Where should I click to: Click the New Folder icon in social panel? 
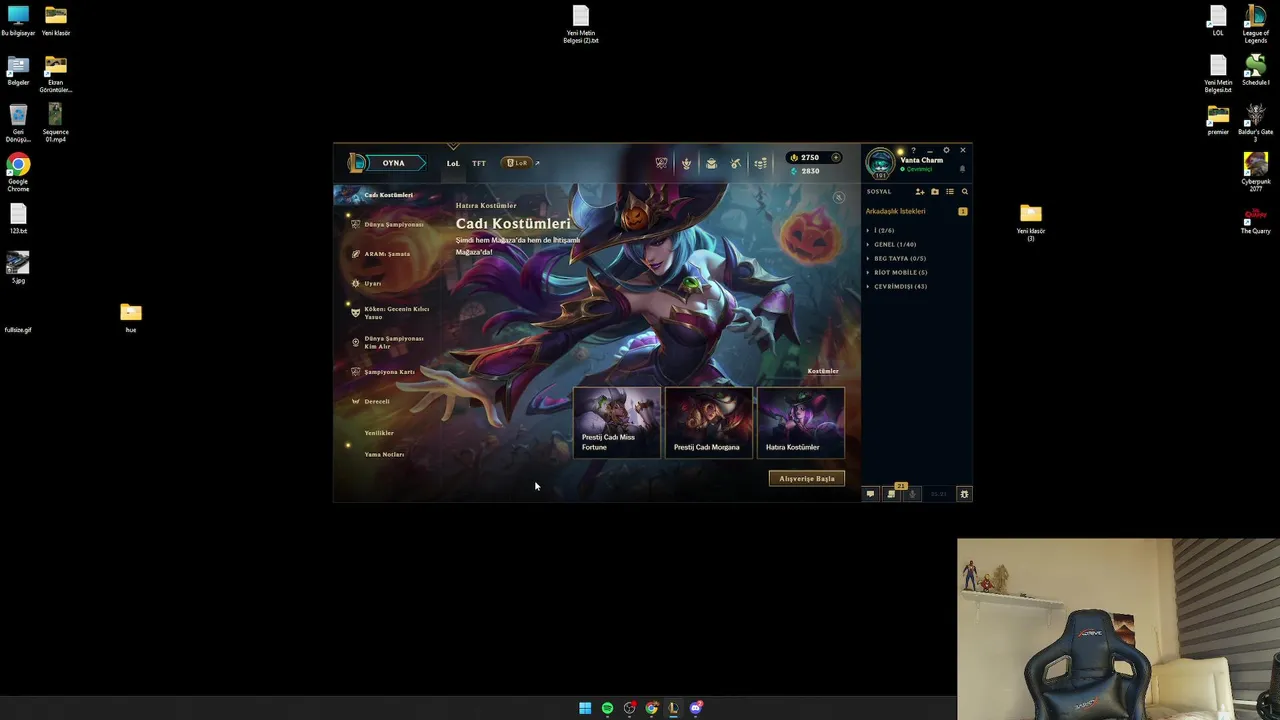pos(935,191)
